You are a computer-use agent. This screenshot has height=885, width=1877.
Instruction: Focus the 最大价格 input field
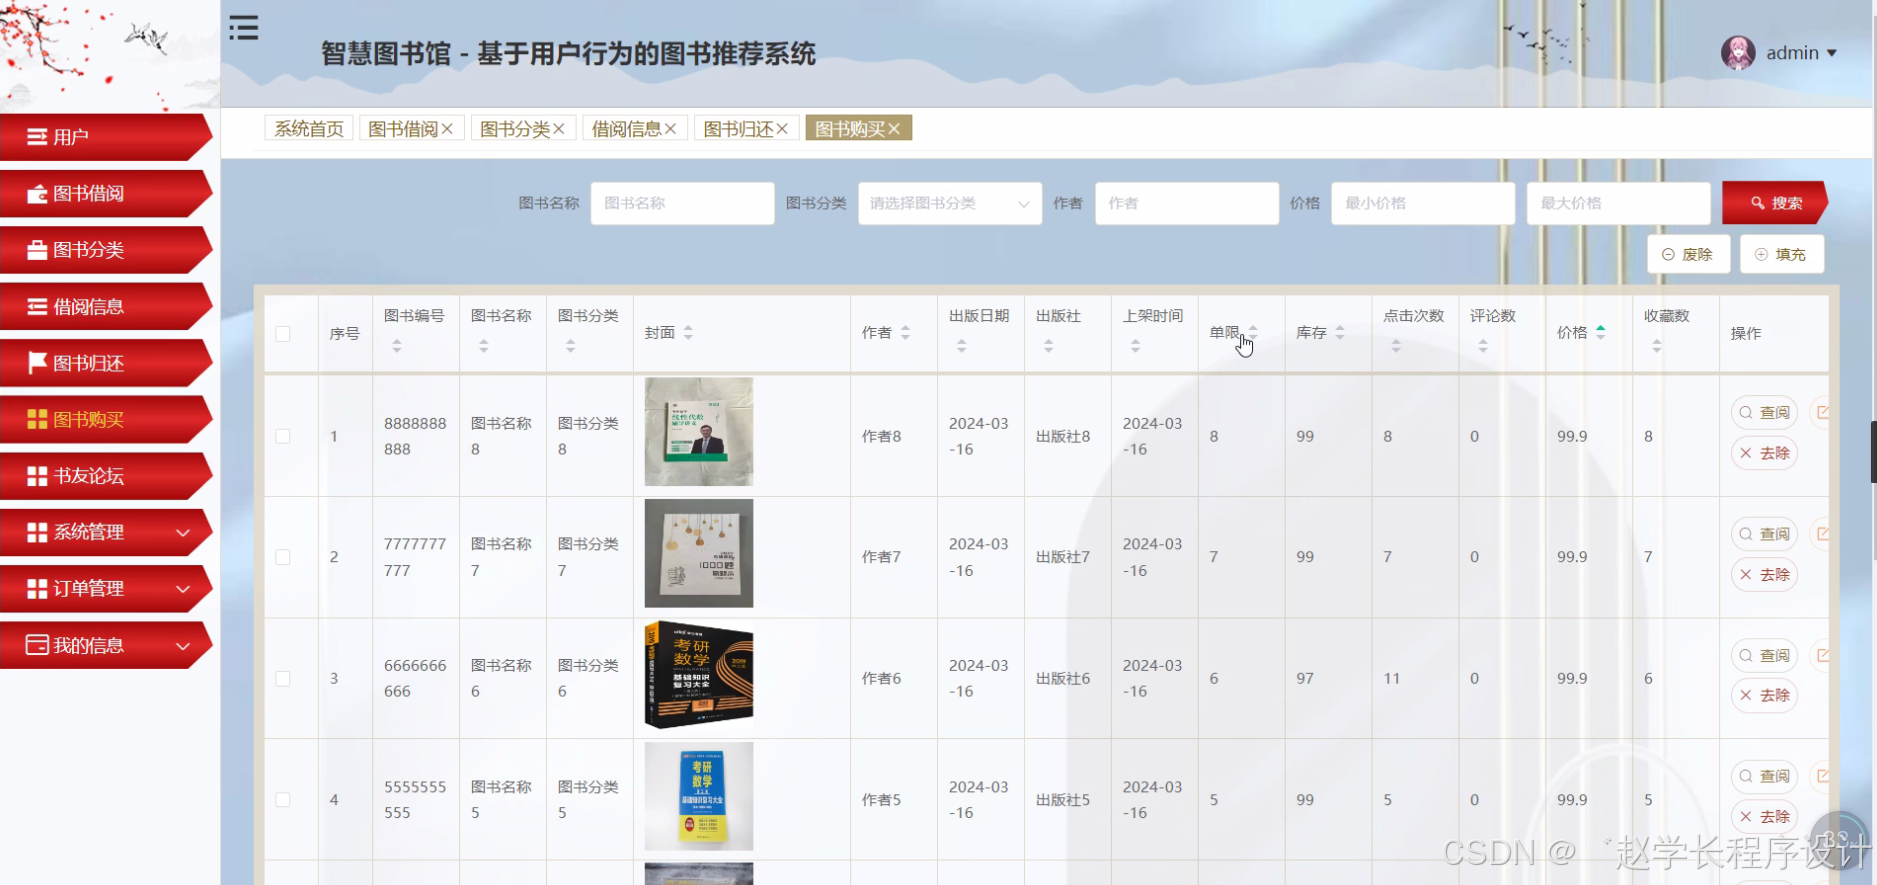(1618, 203)
